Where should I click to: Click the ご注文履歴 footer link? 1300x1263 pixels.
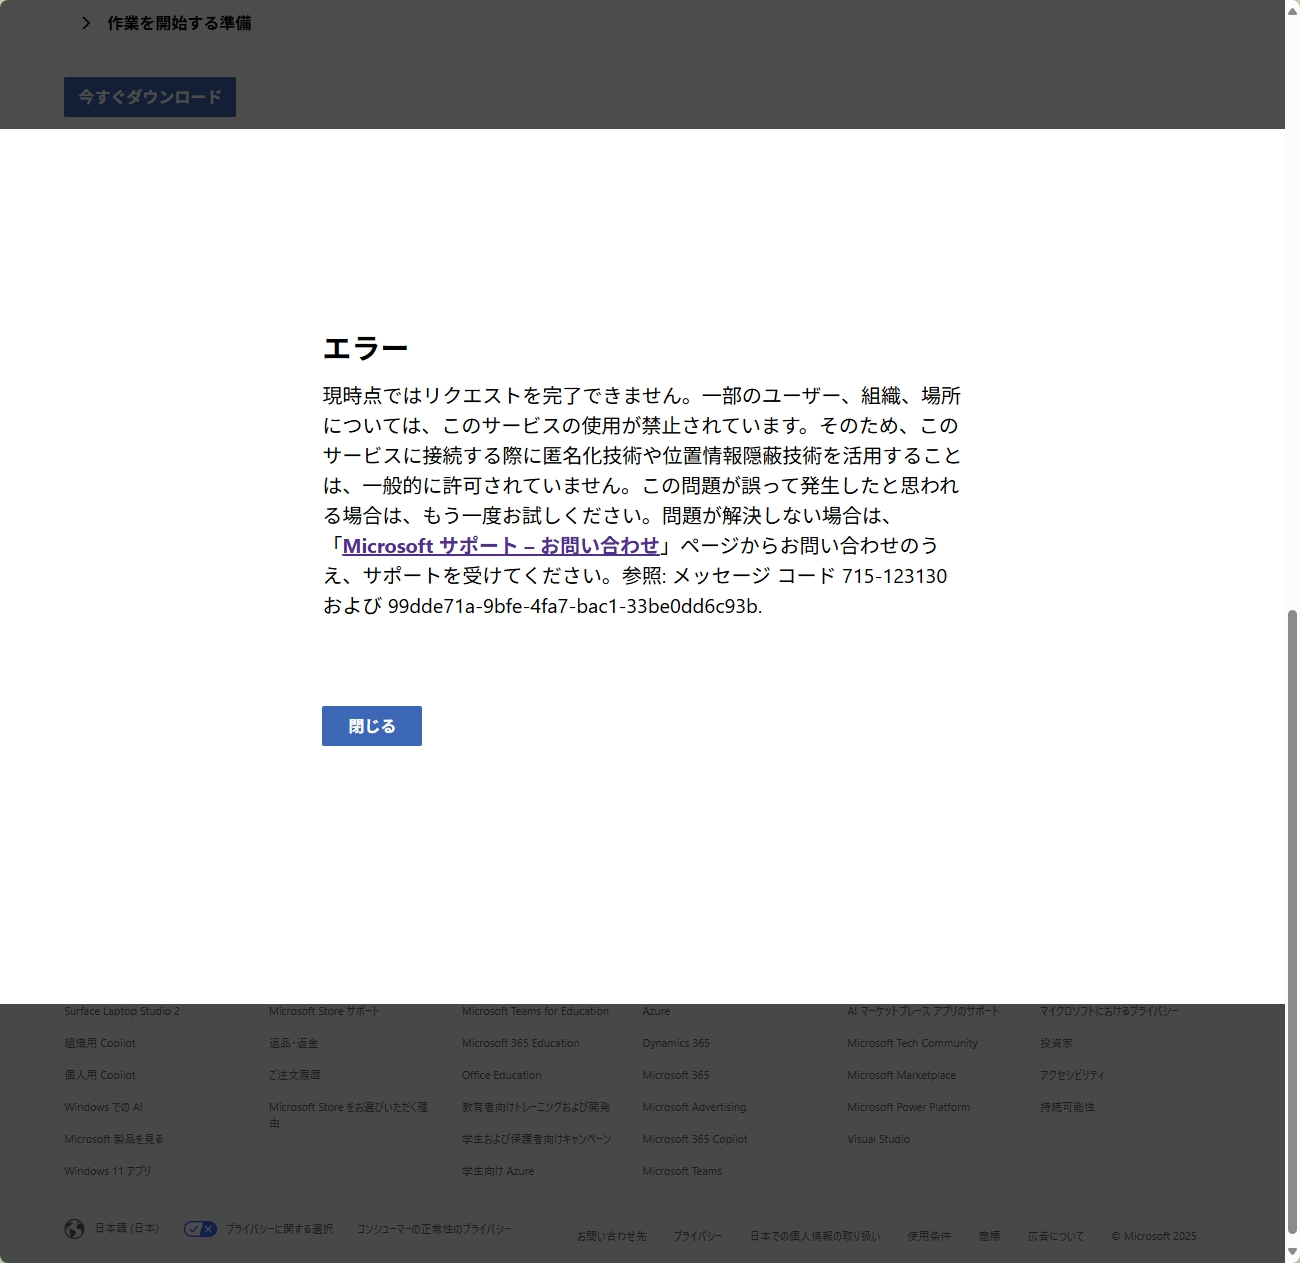tap(295, 1075)
